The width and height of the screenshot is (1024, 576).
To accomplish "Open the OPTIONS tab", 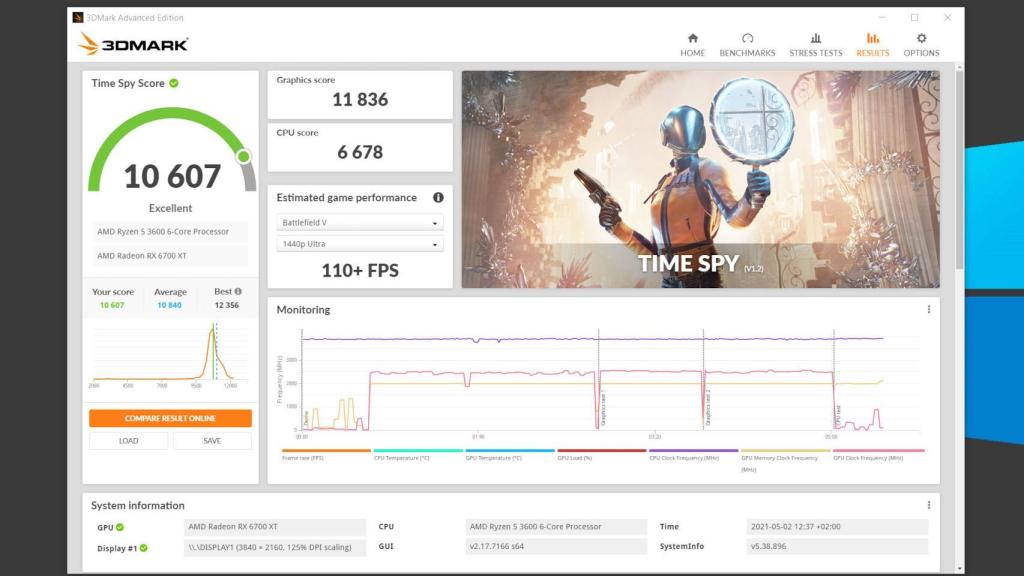I will click(x=921, y=45).
